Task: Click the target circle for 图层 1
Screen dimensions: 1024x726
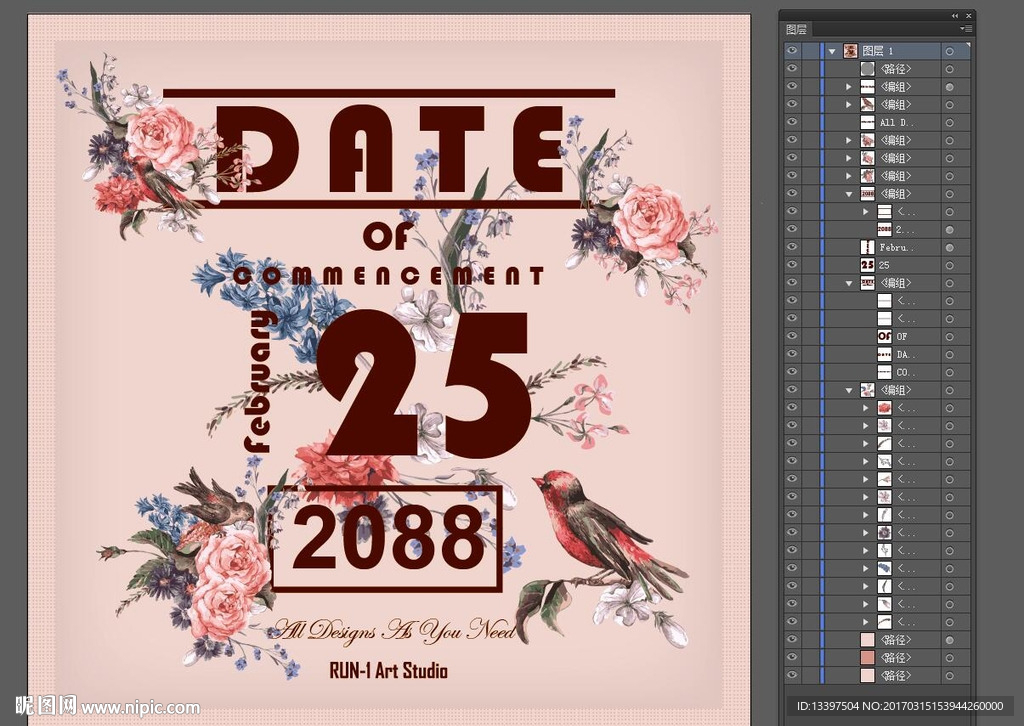Action: [949, 51]
